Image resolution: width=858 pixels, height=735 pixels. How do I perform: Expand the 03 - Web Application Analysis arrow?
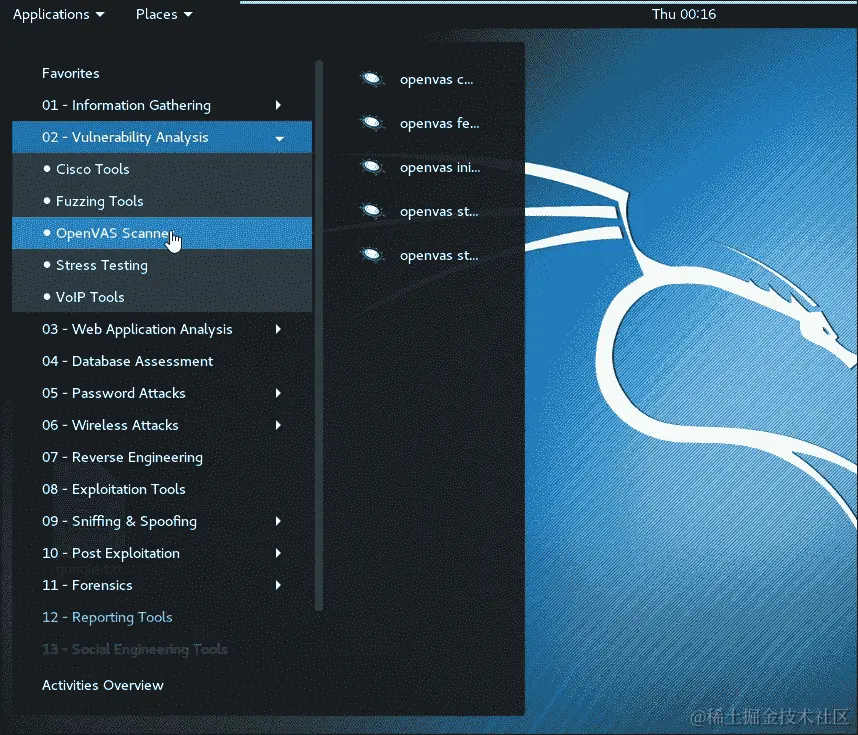[x=278, y=329]
